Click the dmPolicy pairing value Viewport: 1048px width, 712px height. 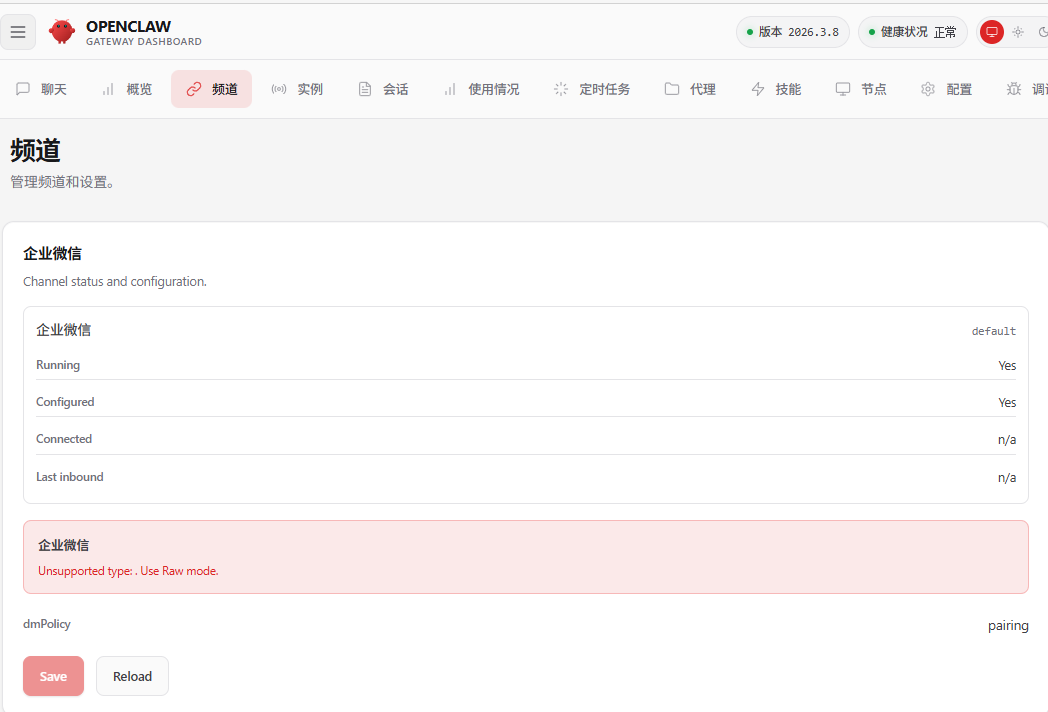point(1008,626)
